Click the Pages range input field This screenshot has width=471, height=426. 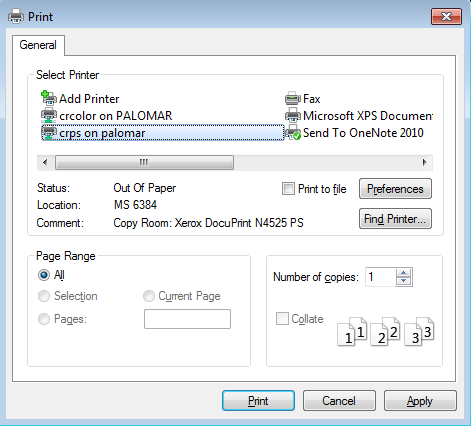click(187, 319)
